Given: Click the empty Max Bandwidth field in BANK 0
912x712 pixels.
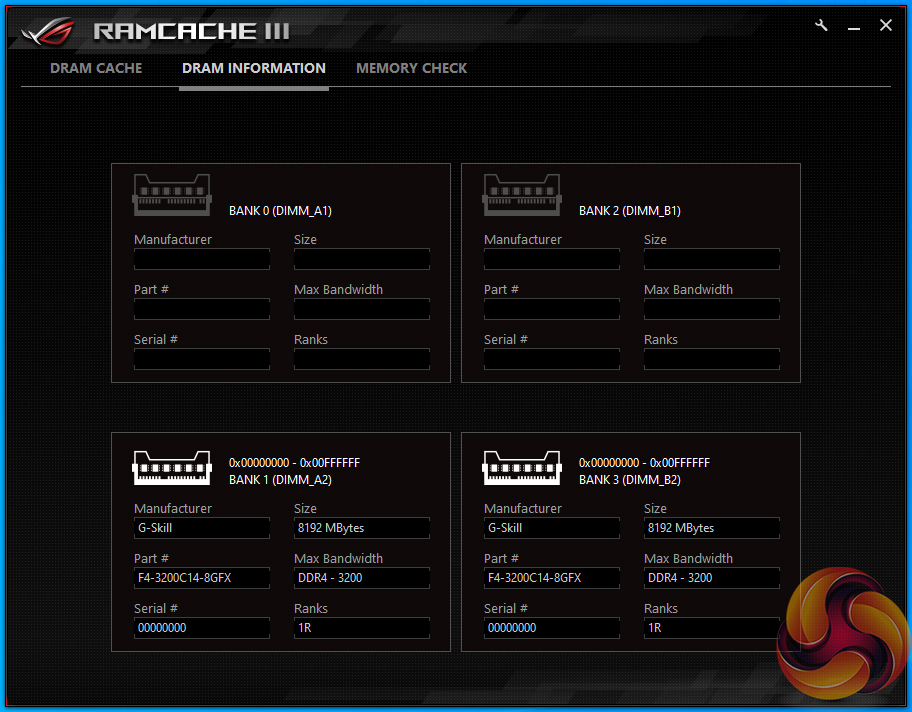Looking at the screenshot, I should [x=362, y=309].
